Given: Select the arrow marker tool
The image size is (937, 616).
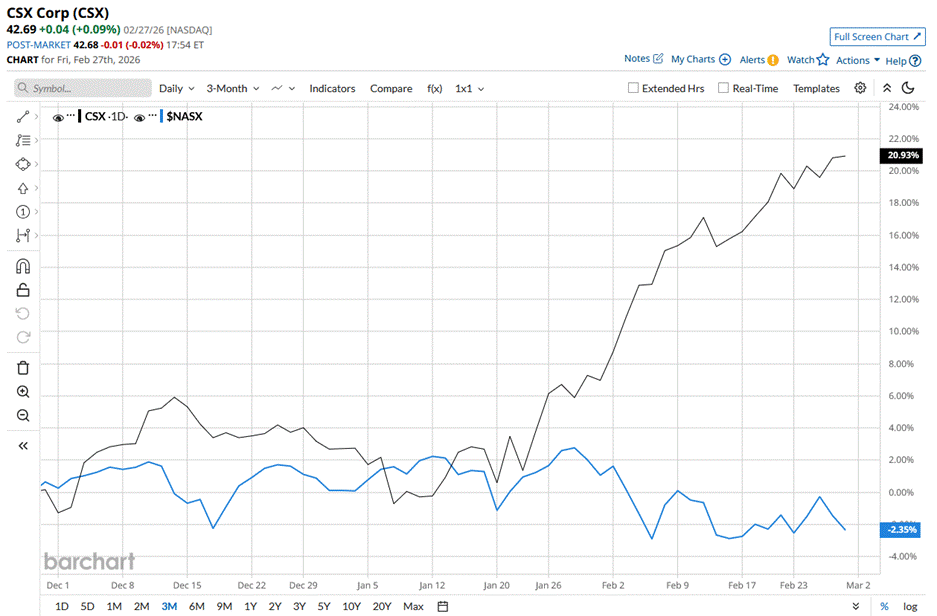Looking at the screenshot, I should point(23,188).
